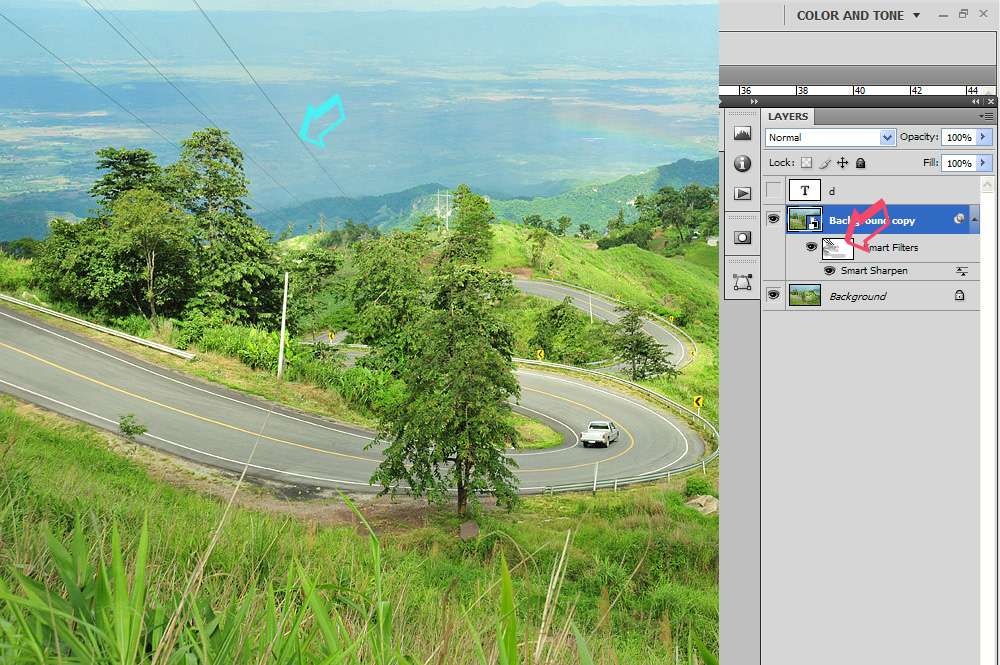The width and height of the screenshot is (1000, 665).
Task: Open the Masks panel icon
Action: coord(742,237)
